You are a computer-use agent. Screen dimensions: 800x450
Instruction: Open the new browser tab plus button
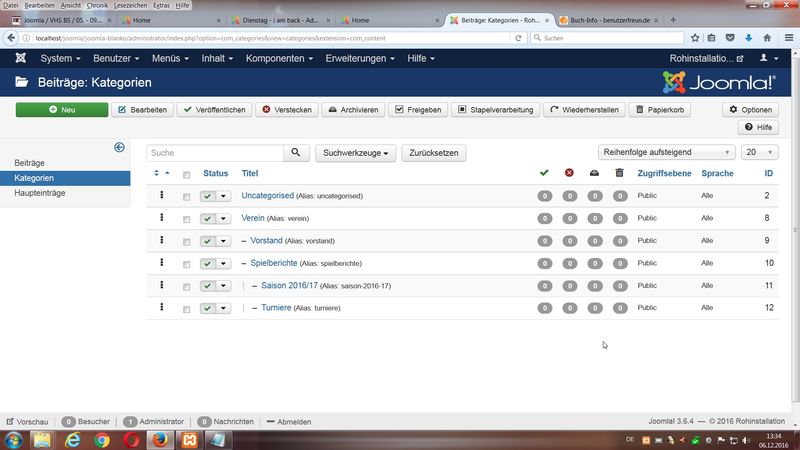click(x=673, y=20)
